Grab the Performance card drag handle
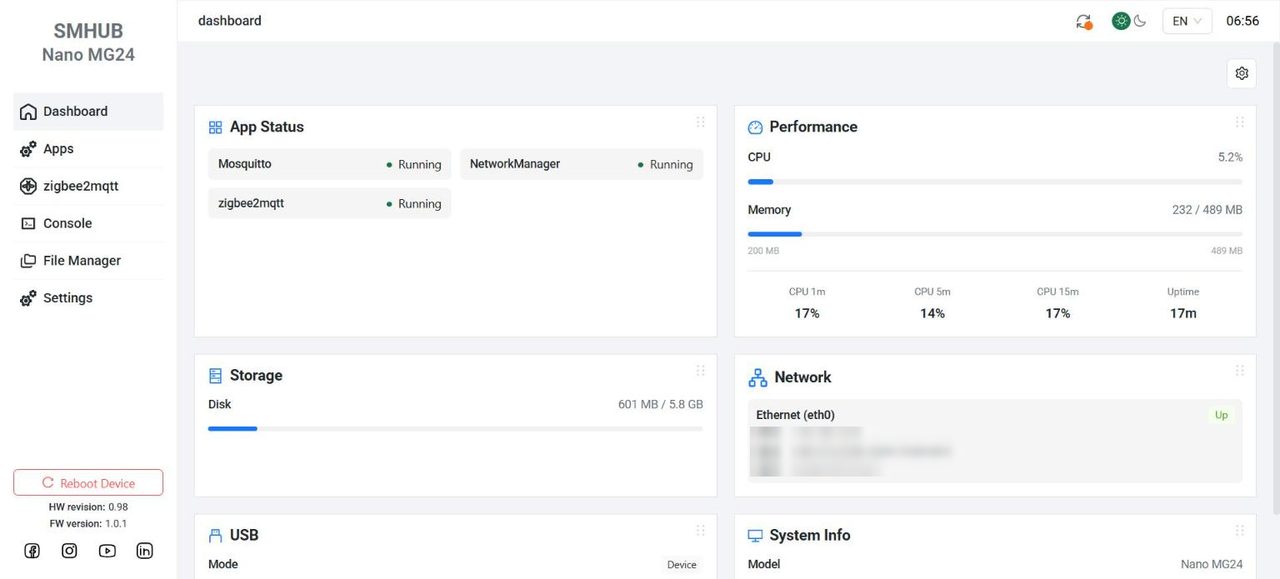The height and width of the screenshot is (579, 1280). pos(1240,122)
